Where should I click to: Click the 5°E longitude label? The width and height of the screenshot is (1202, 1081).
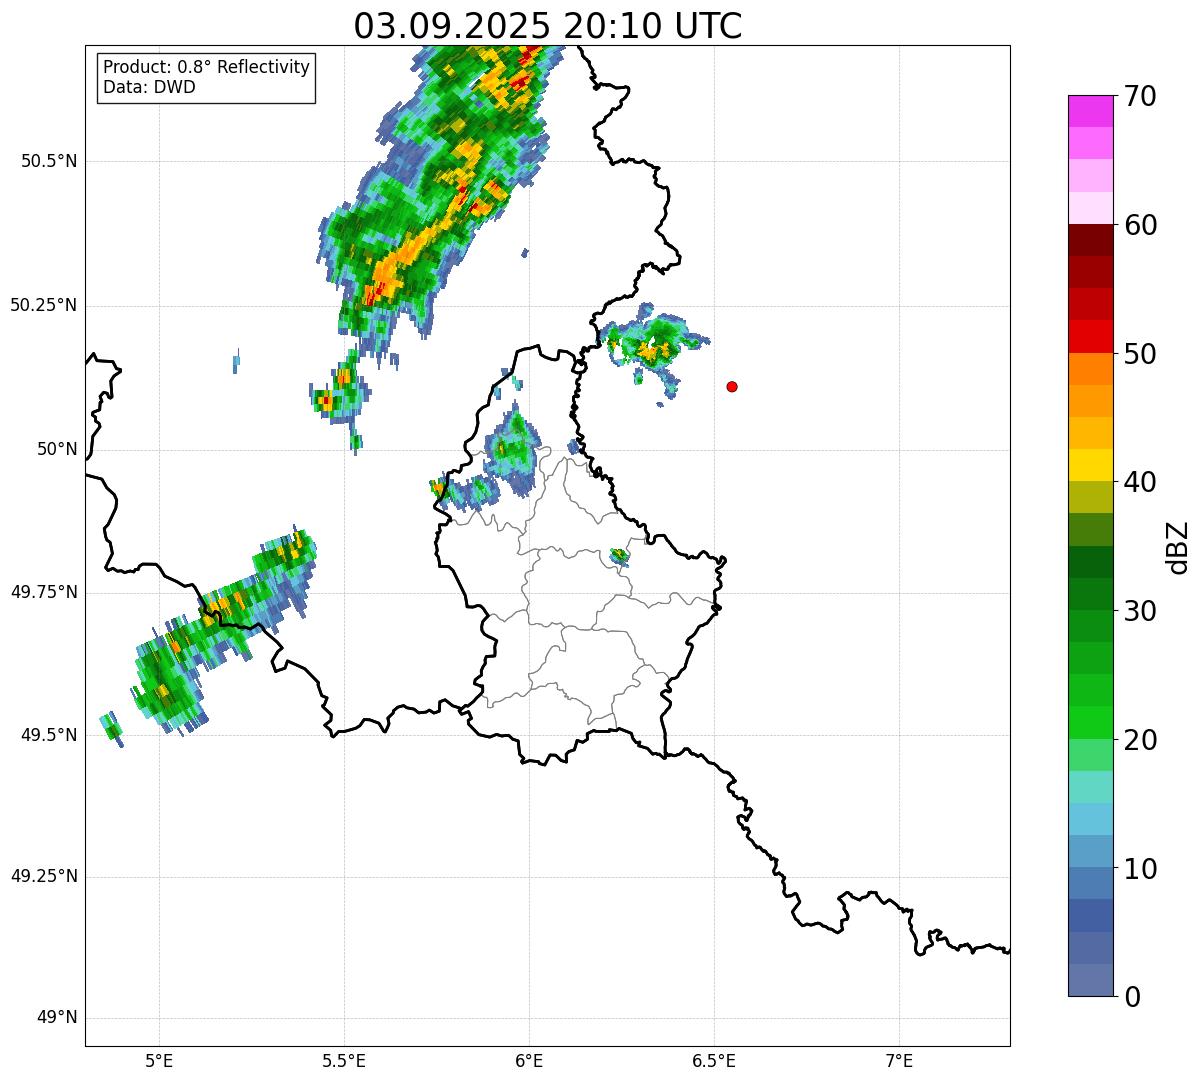[x=159, y=1061]
